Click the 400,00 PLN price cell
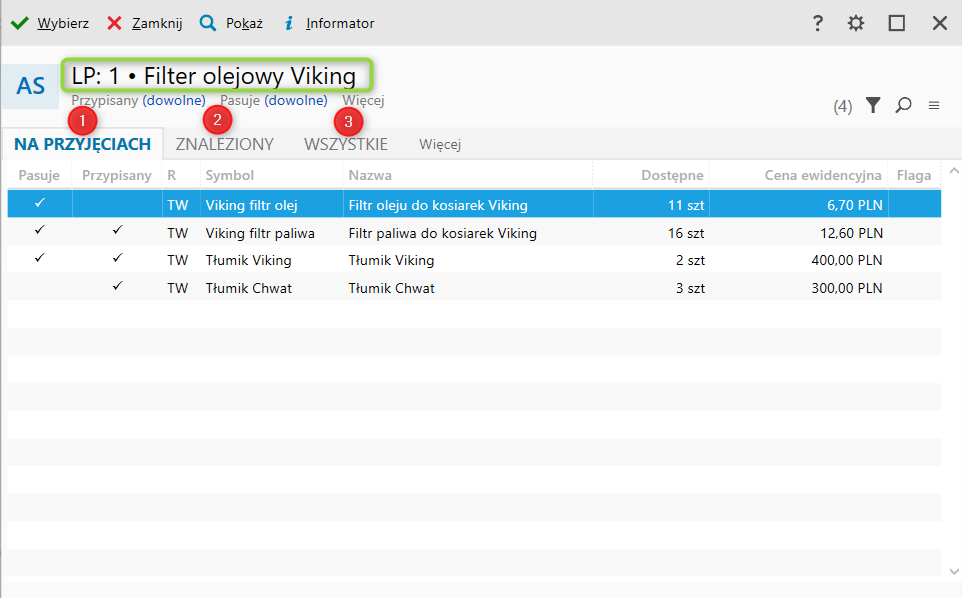Image resolution: width=962 pixels, height=598 pixels. 847,260
